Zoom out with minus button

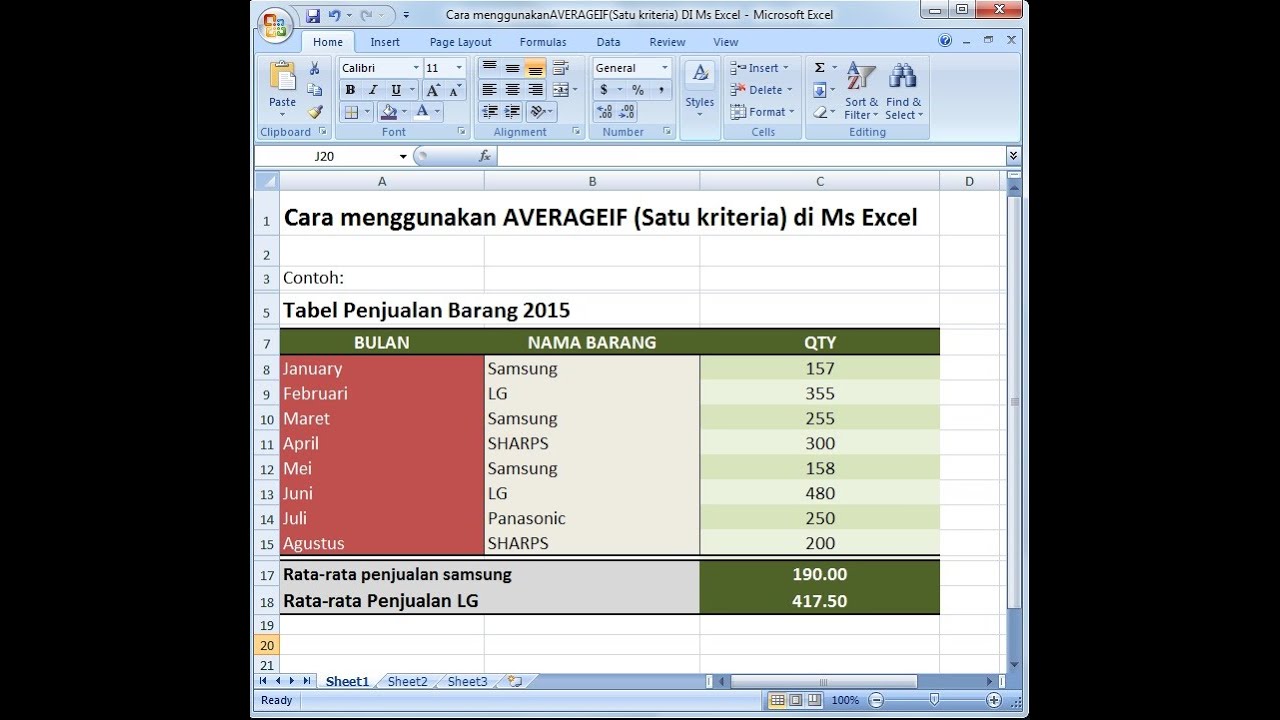(876, 700)
